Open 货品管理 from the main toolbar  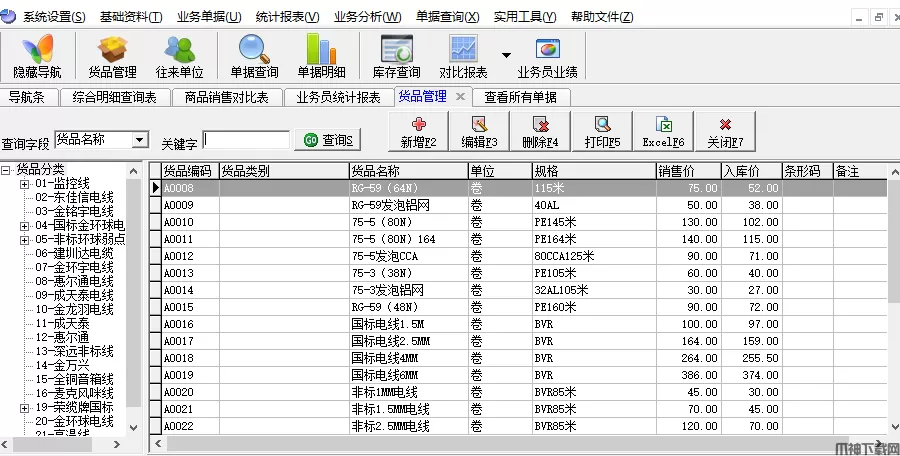tap(112, 56)
